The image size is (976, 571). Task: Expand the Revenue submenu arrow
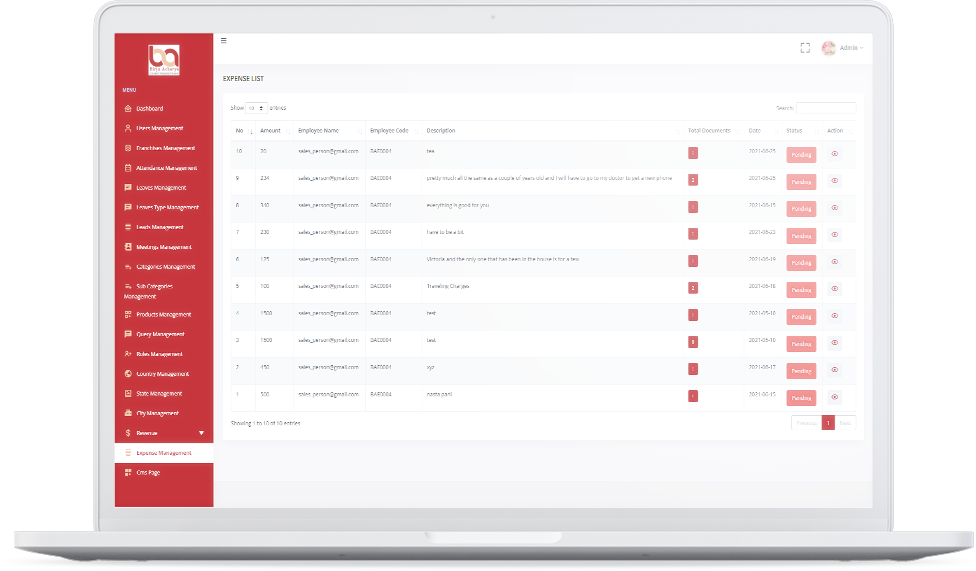(201, 433)
